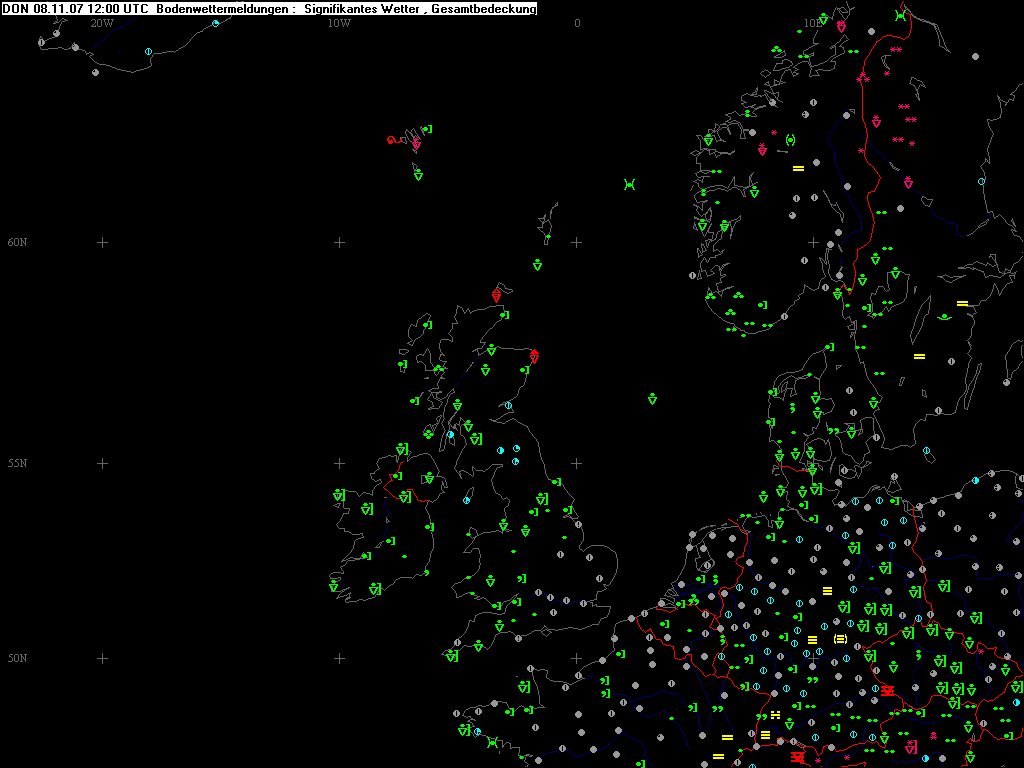The image size is (1024, 768).
Task: Click the green shower symbol just south of Shetland
Action: 538,265
